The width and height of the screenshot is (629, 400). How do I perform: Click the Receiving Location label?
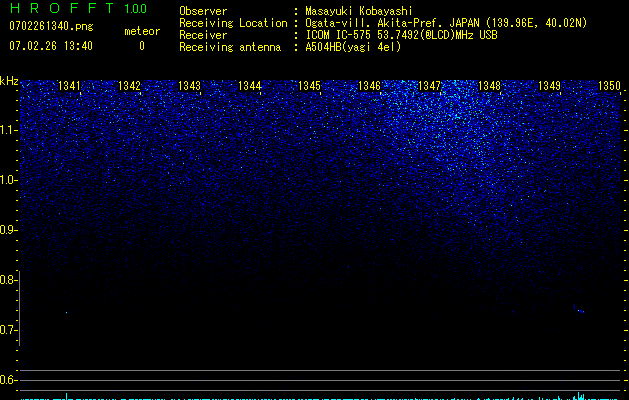point(233,23)
